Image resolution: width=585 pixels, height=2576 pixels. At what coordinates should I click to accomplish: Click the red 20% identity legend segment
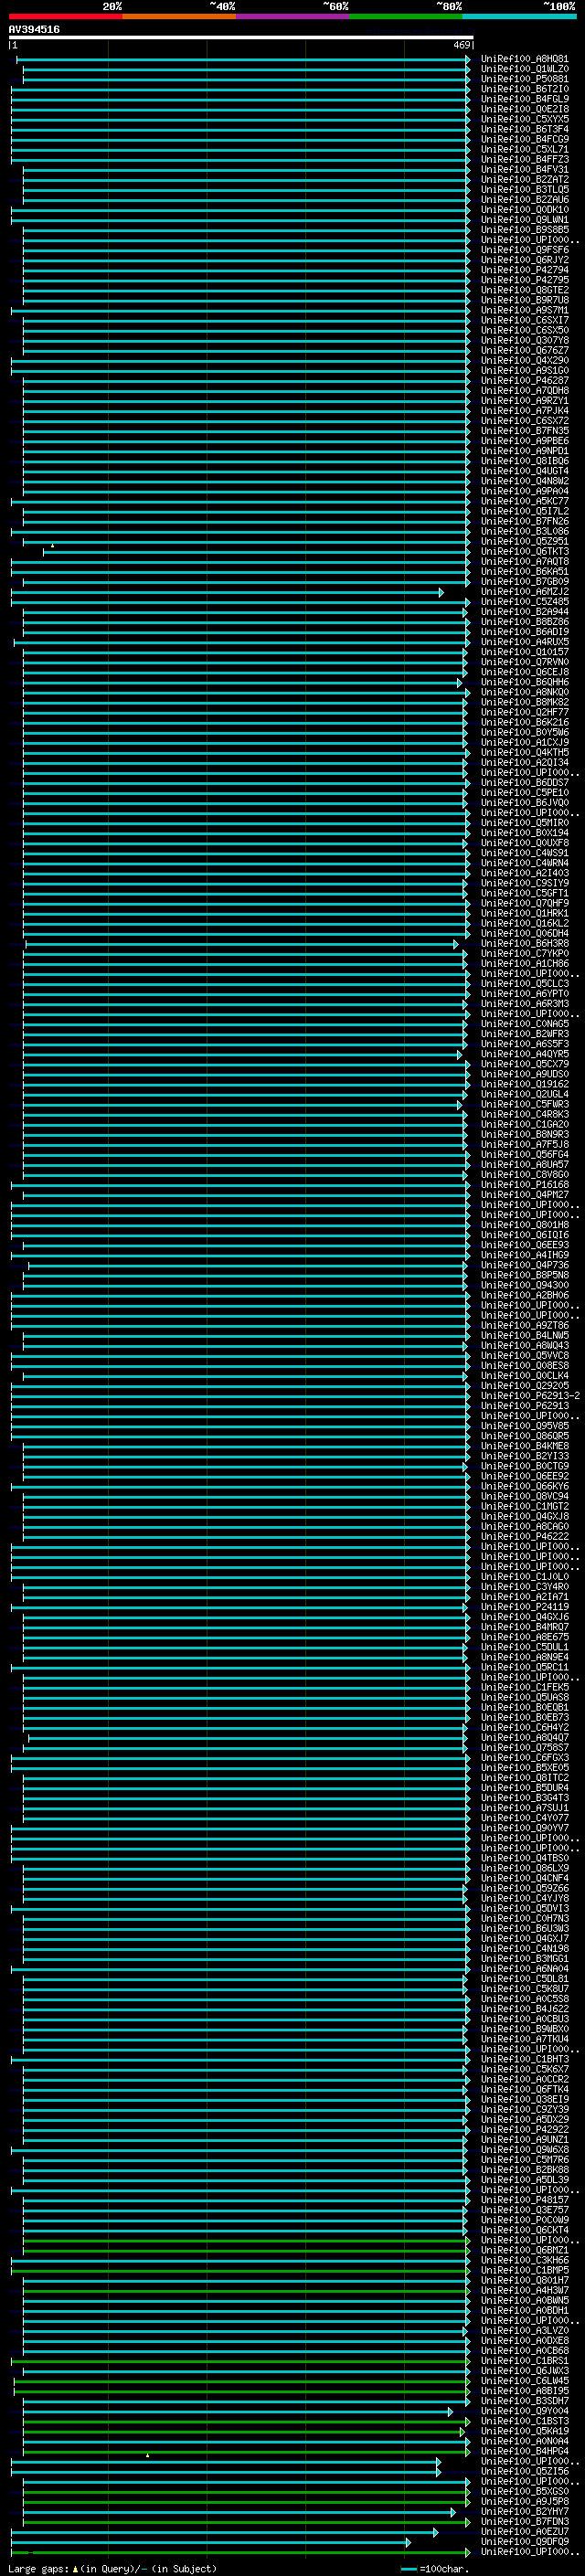coord(65,16)
